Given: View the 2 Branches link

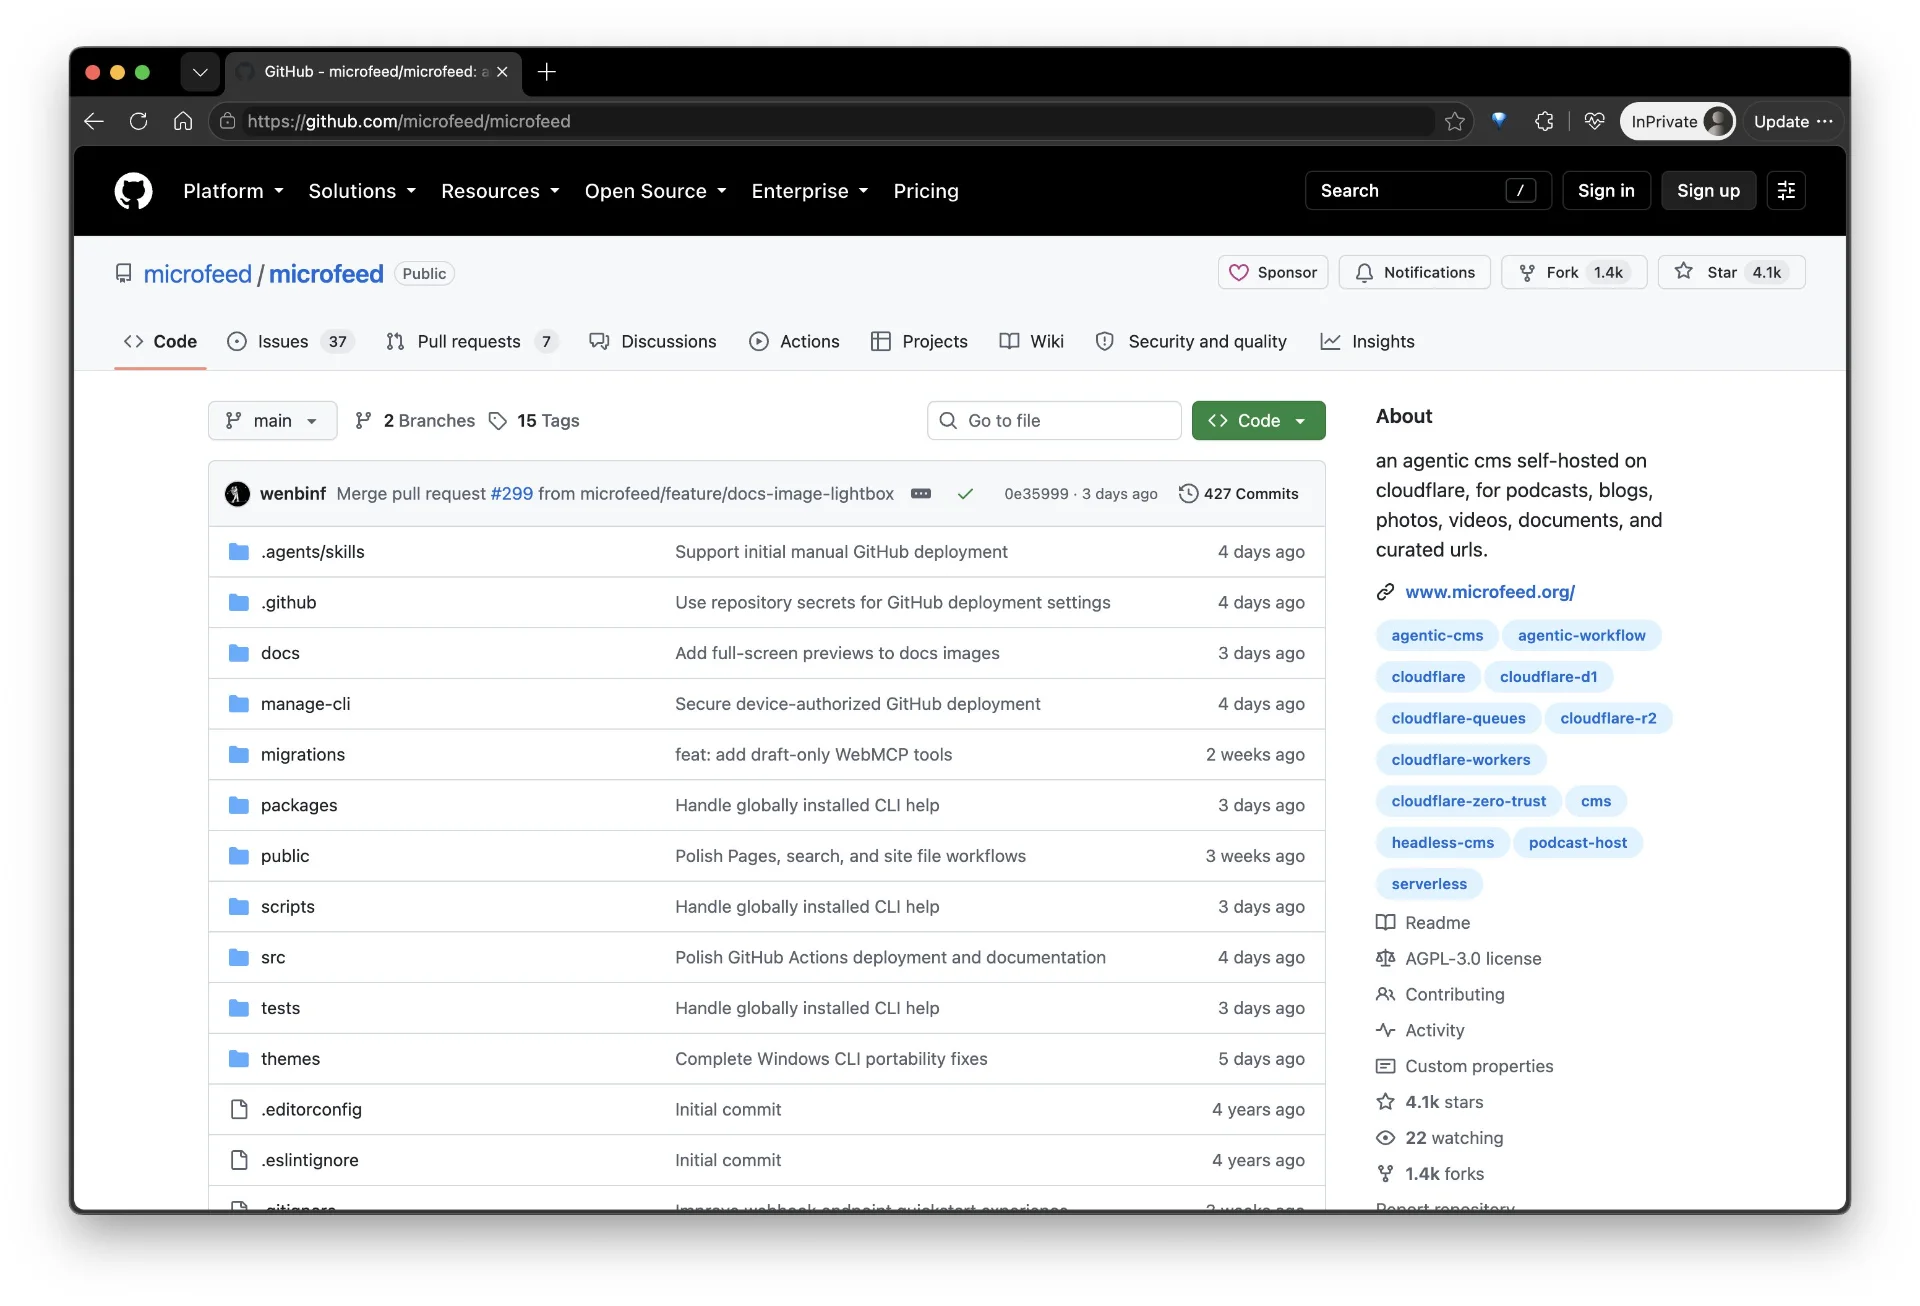Looking at the screenshot, I should (415, 421).
